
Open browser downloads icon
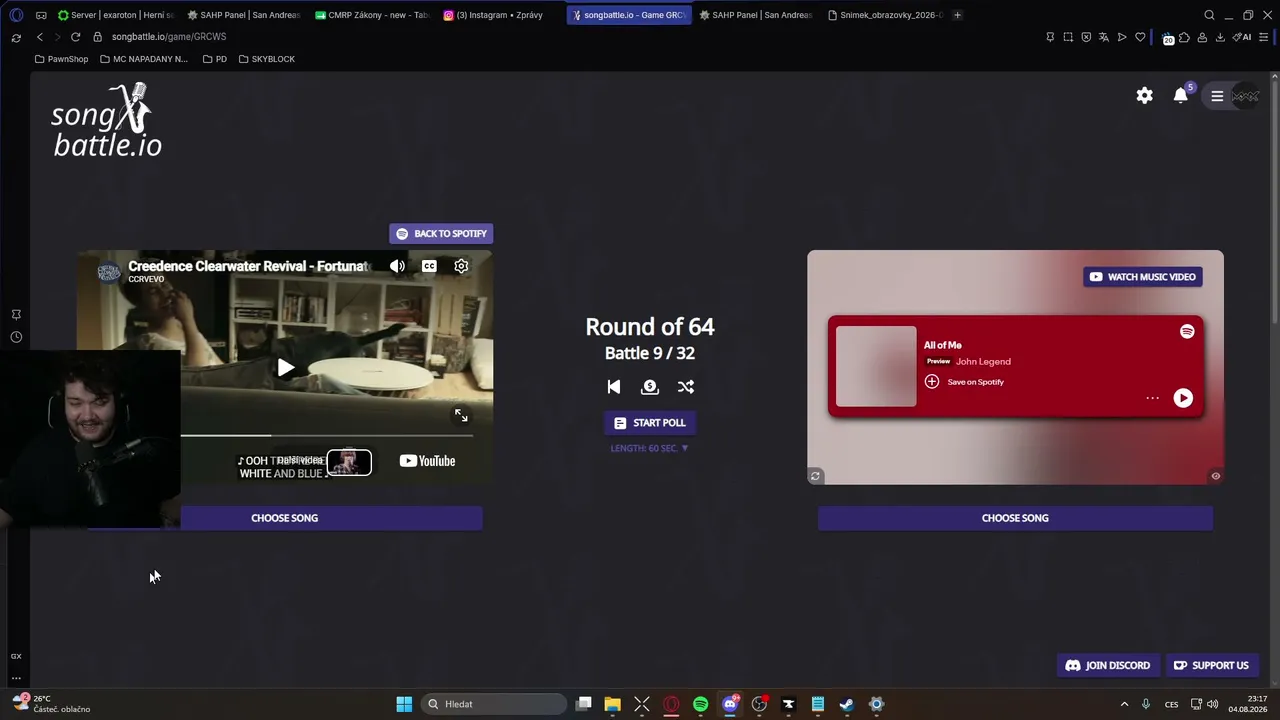(x=1220, y=37)
